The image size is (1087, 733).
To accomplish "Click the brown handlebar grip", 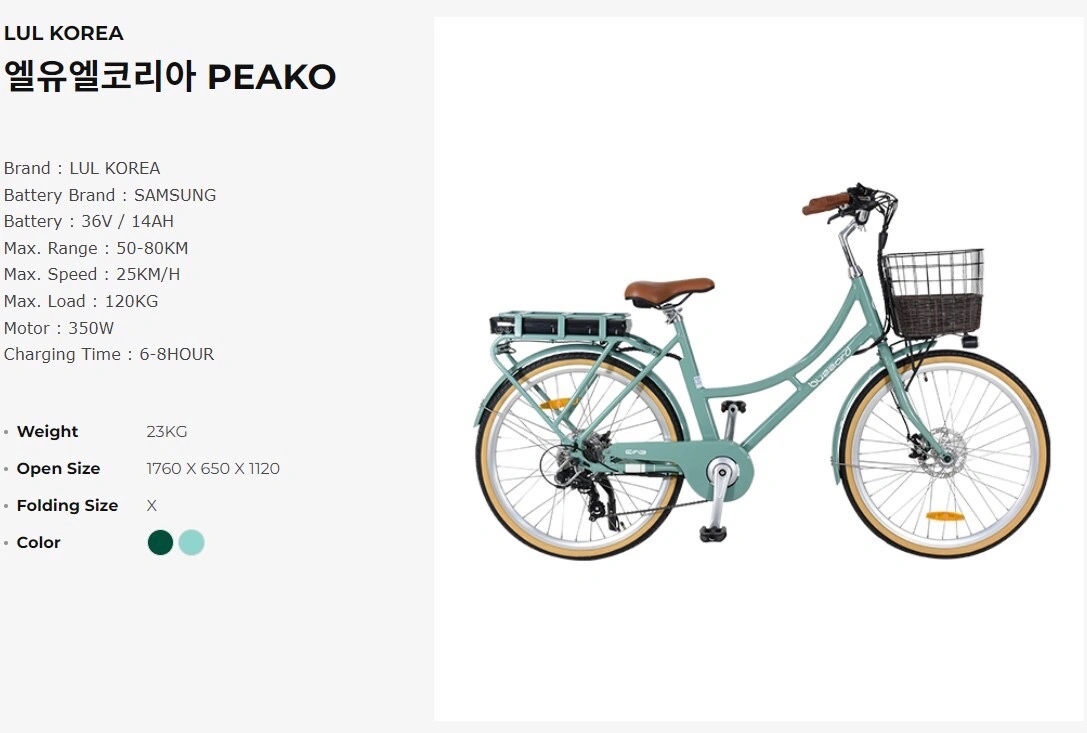I will pyautogui.click(x=826, y=203).
